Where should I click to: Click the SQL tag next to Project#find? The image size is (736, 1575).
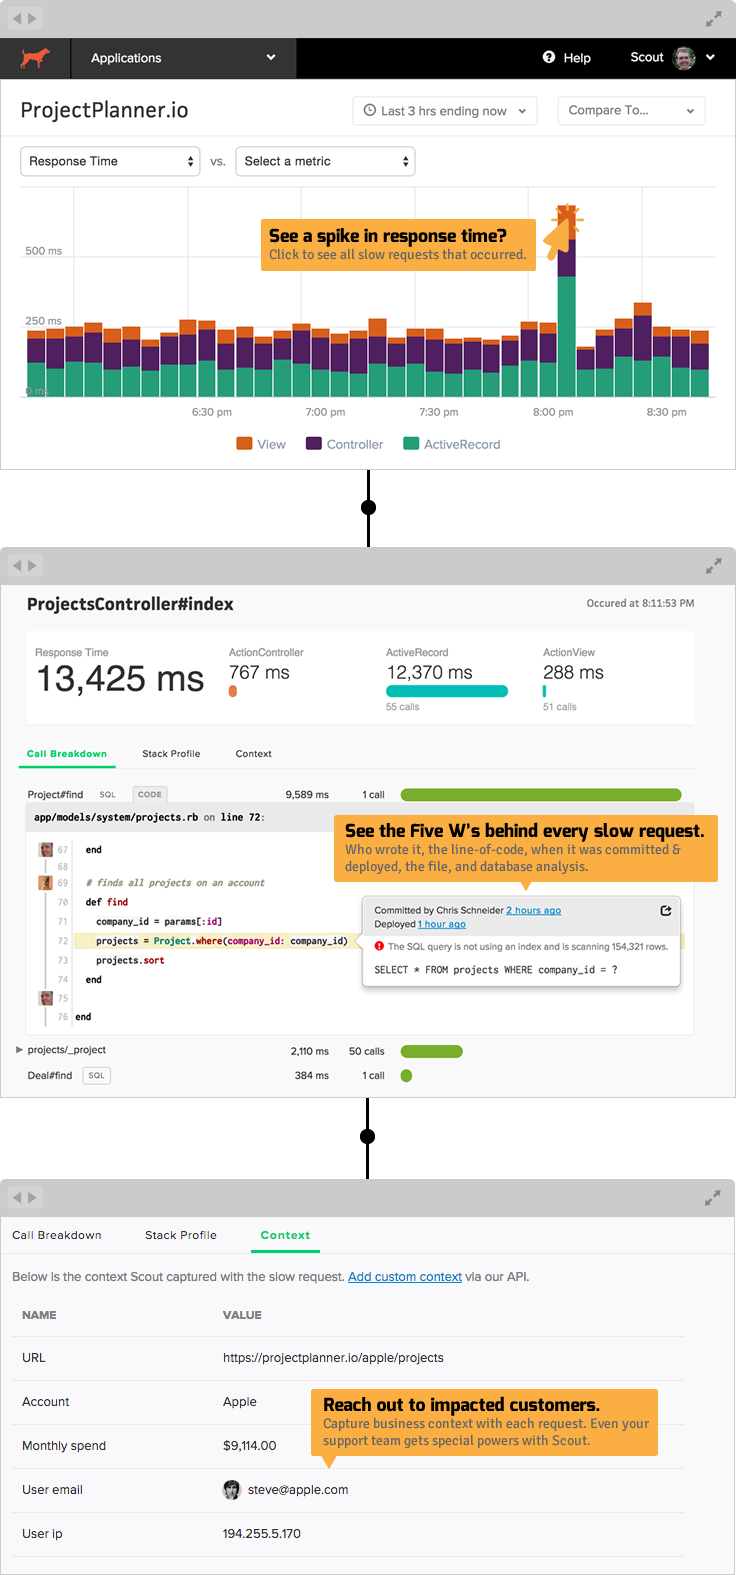tap(107, 795)
